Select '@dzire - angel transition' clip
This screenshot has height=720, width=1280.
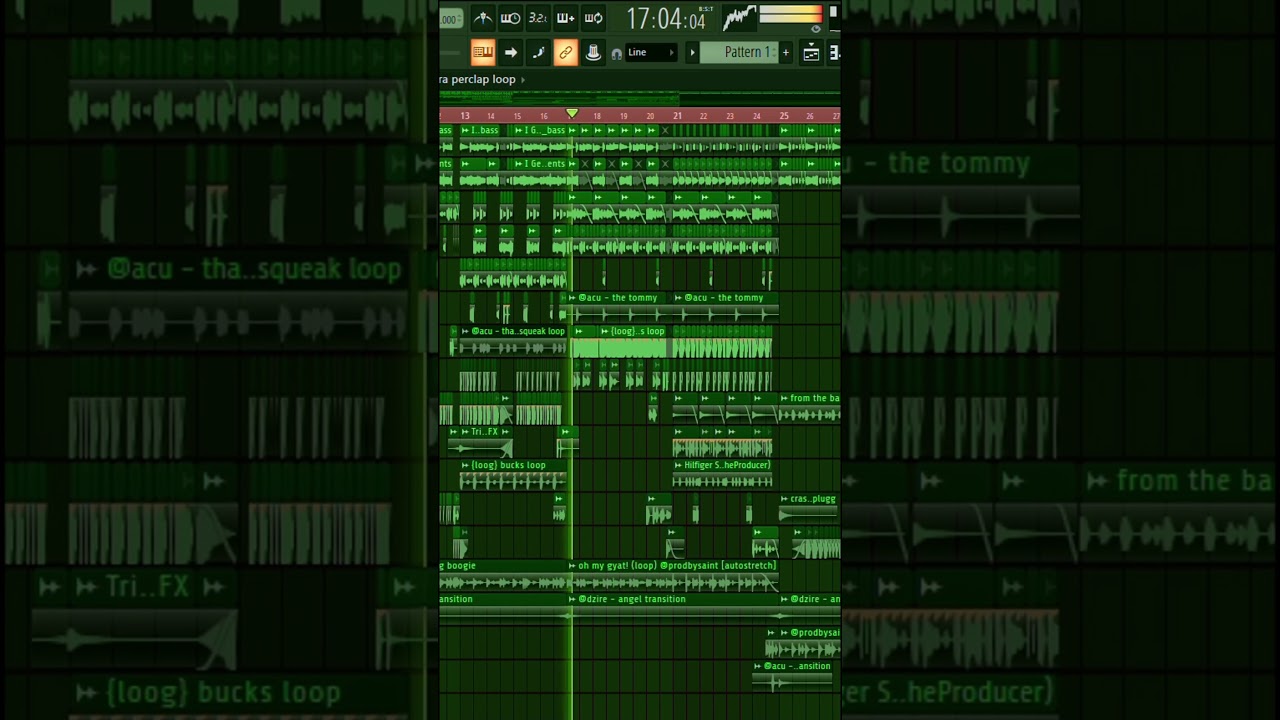click(x=673, y=610)
